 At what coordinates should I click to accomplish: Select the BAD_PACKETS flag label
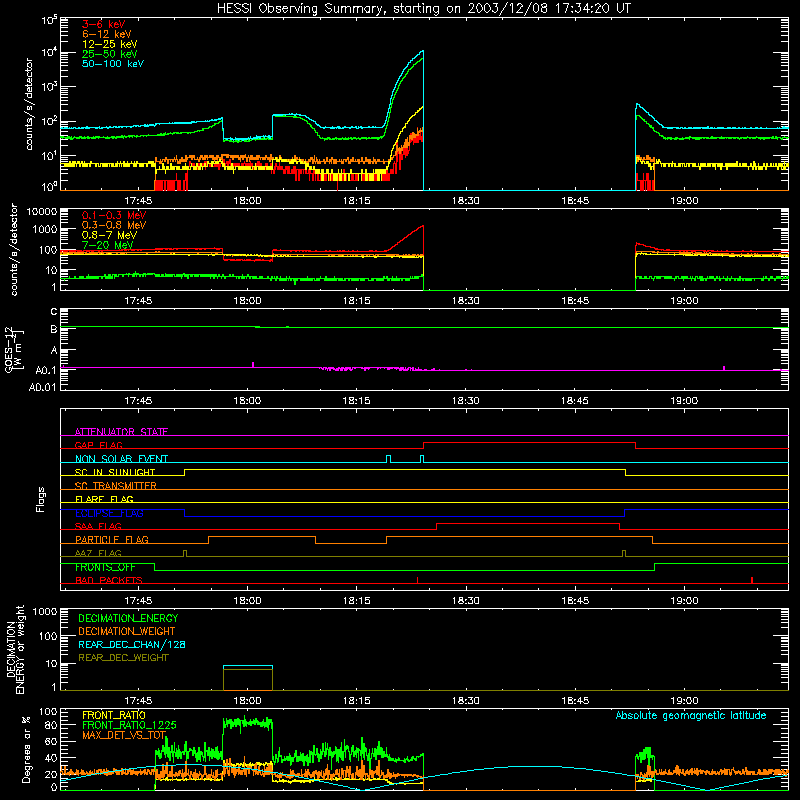109,580
